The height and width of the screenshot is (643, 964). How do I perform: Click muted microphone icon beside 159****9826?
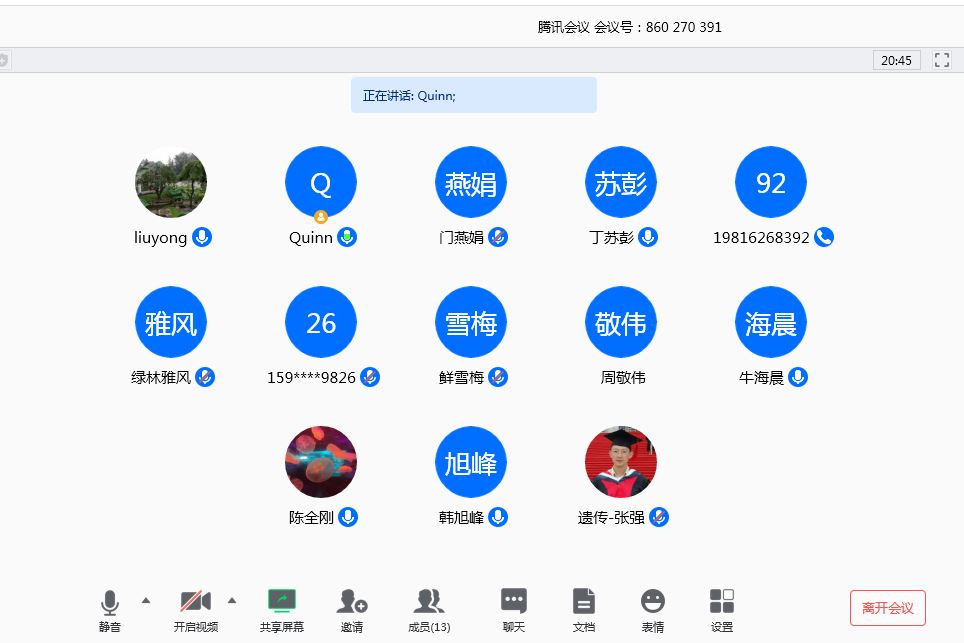pos(370,377)
